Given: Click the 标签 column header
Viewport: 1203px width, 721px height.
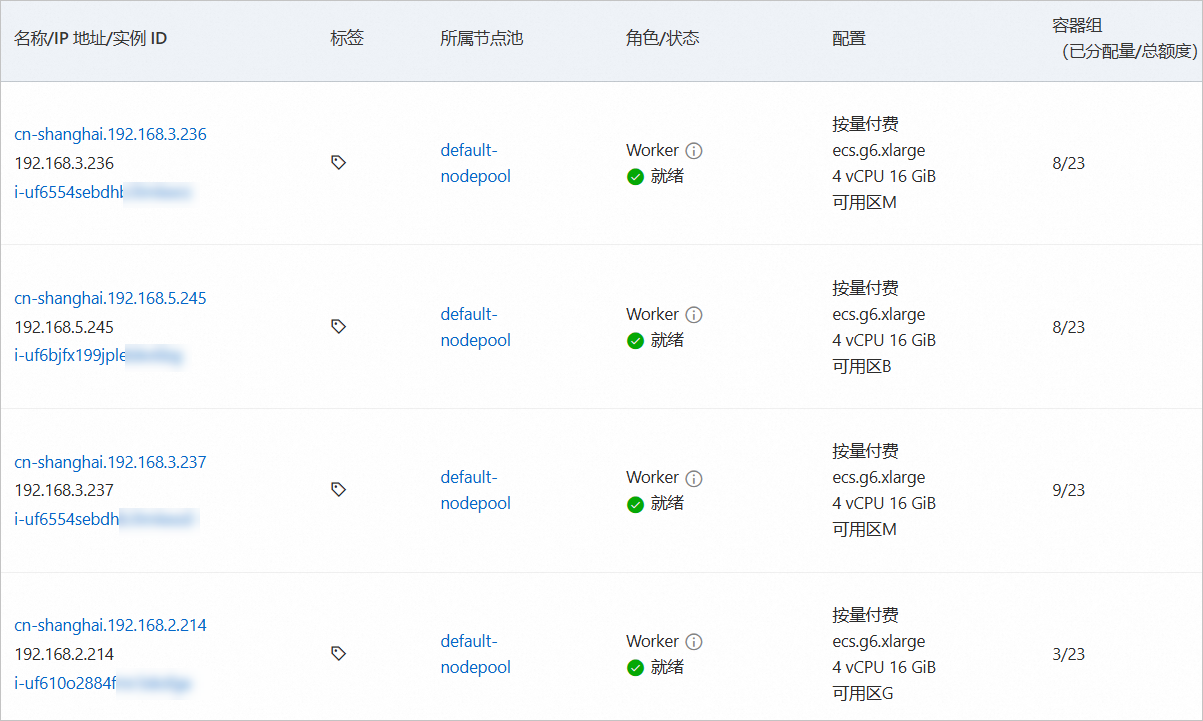Looking at the screenshot, I should point(347,39).
